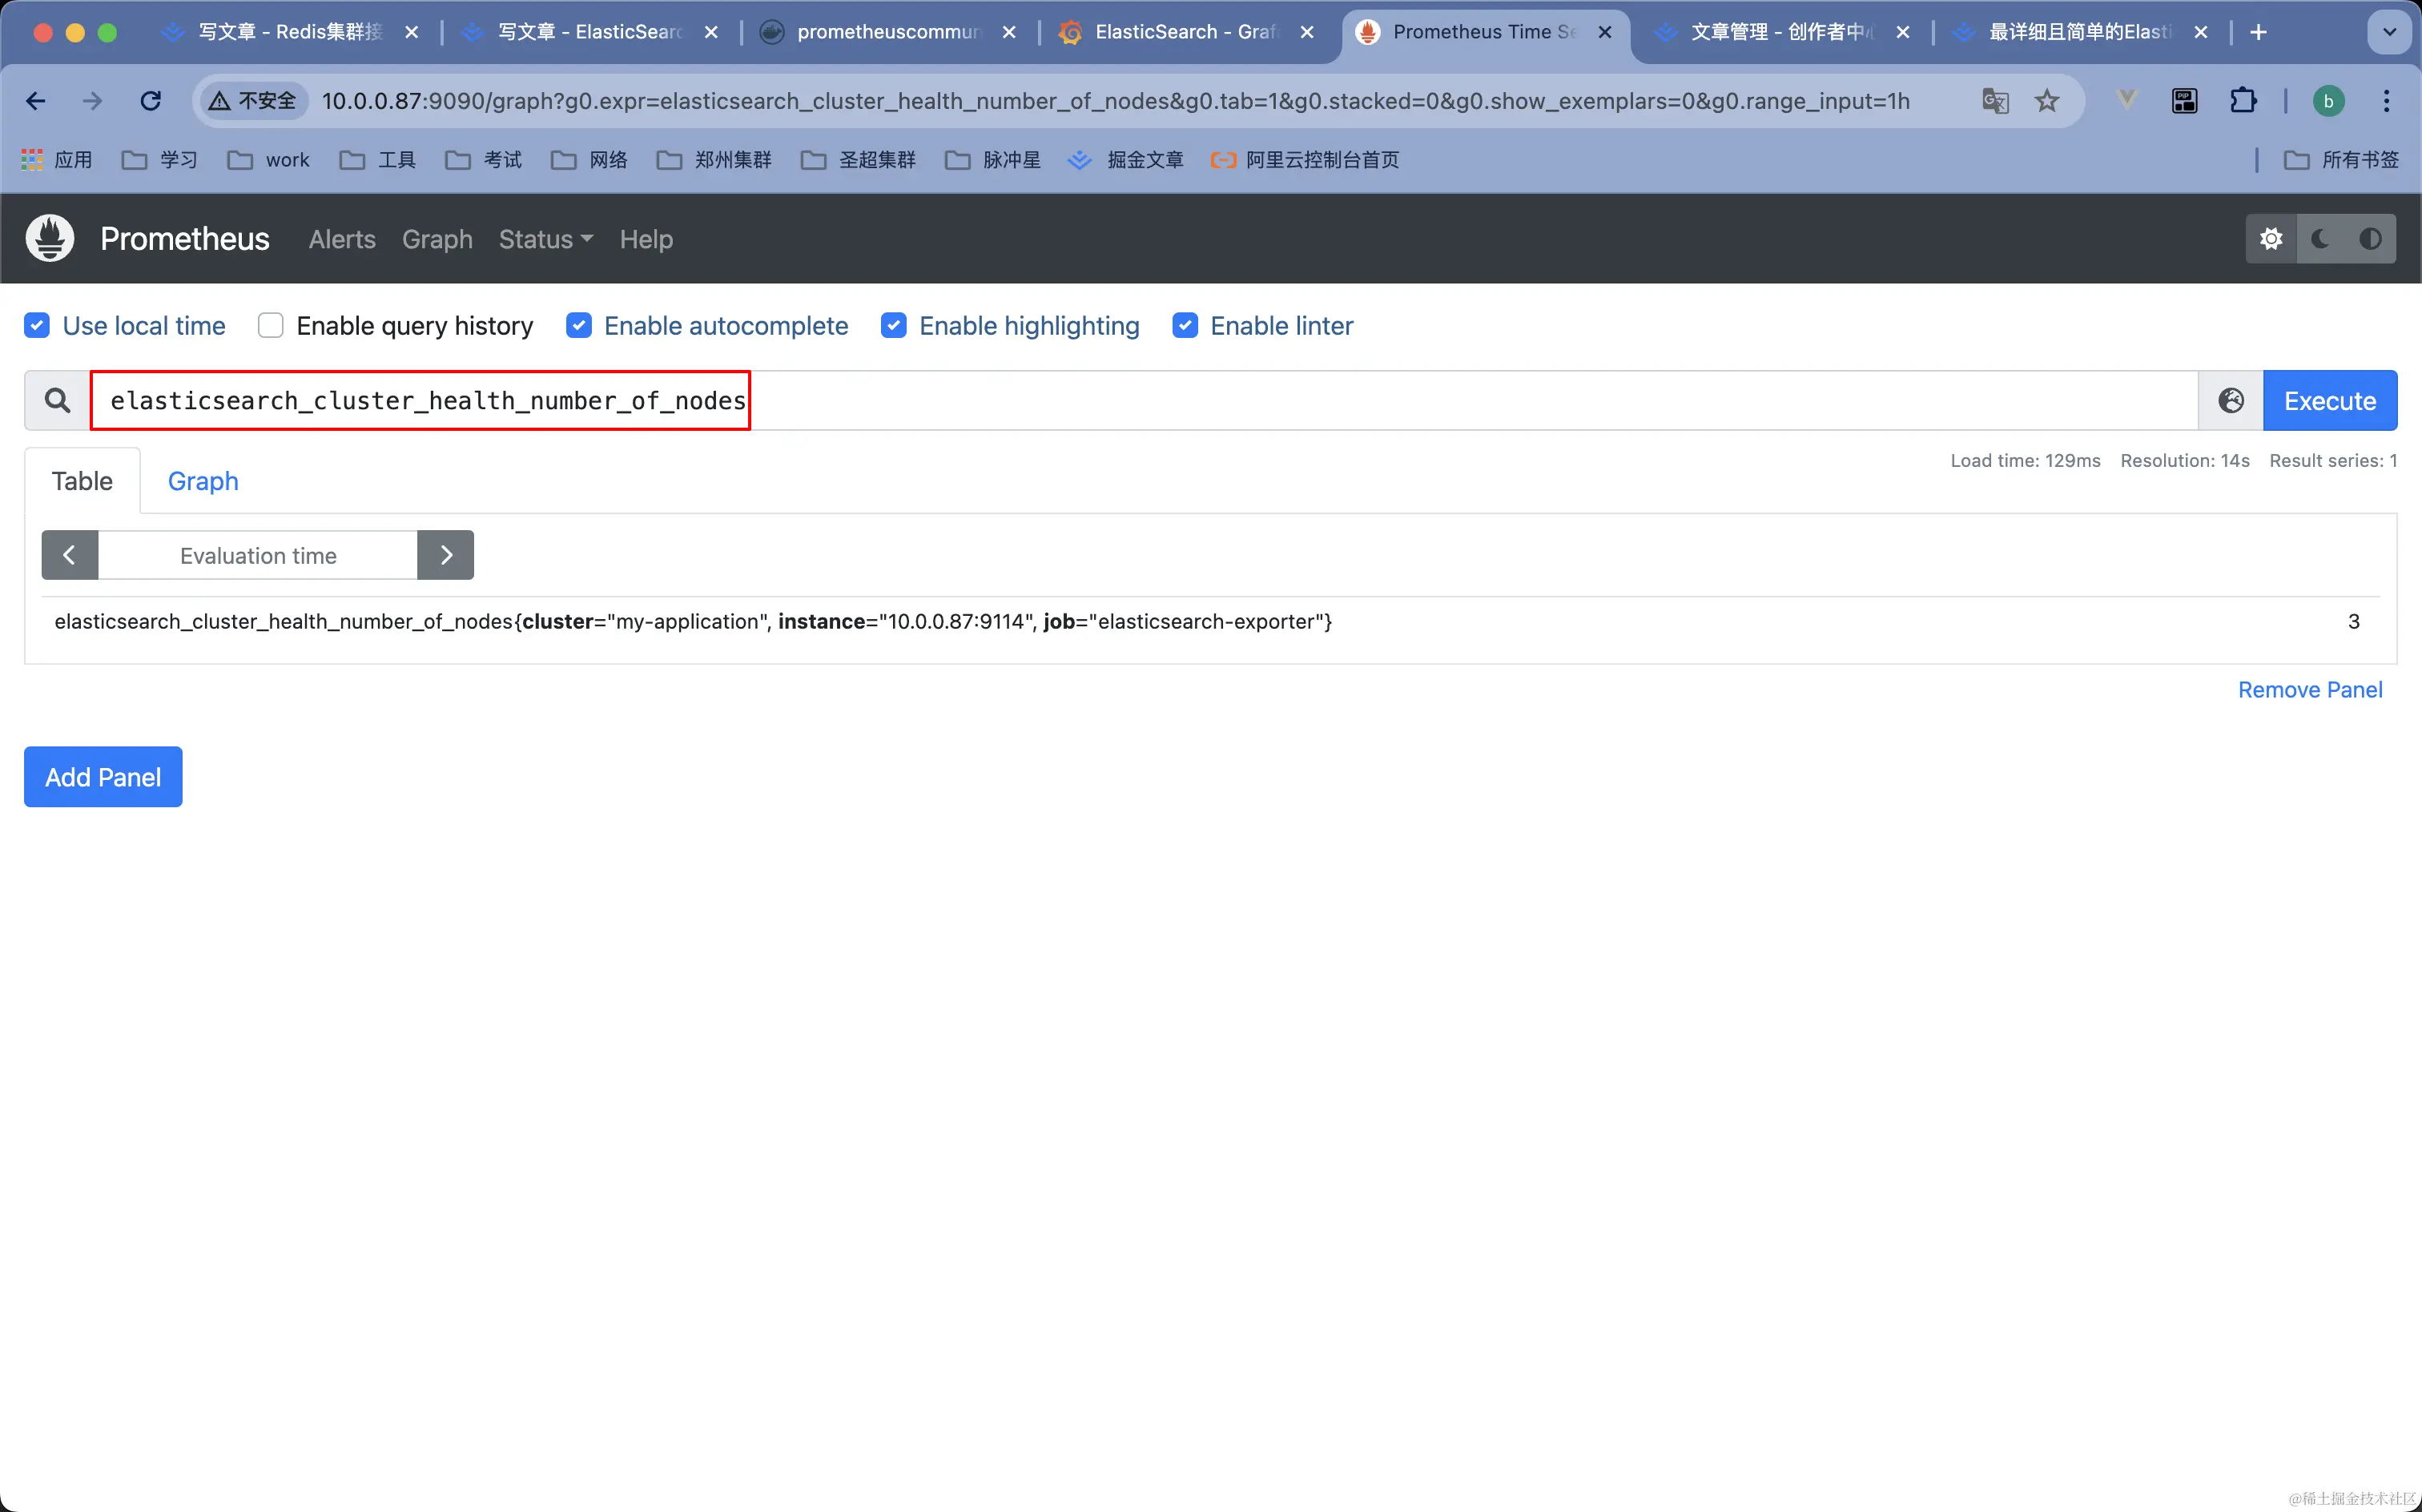Open the extensions puzzle icon
The image size is (2422, 1512).
(2243, 101)
